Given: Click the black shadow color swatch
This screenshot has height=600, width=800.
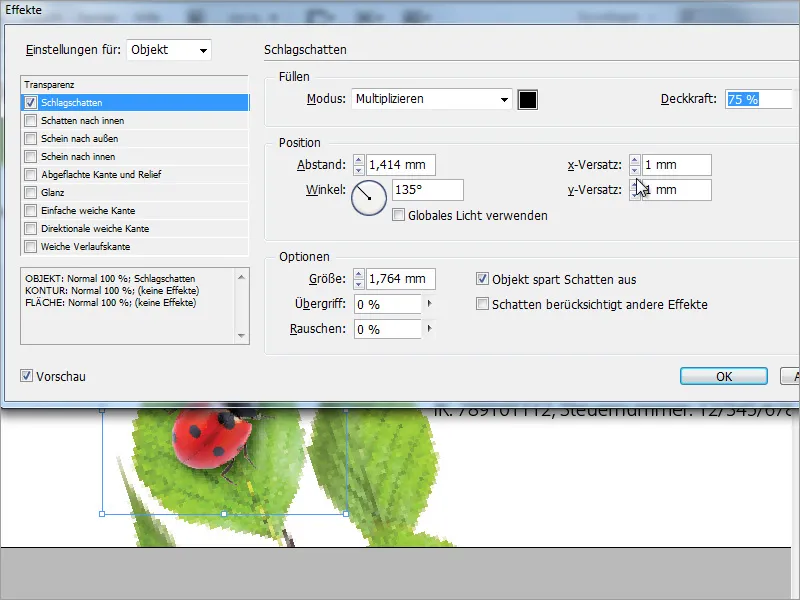Looking at the screenshot, I should click(x=528, y=99).
